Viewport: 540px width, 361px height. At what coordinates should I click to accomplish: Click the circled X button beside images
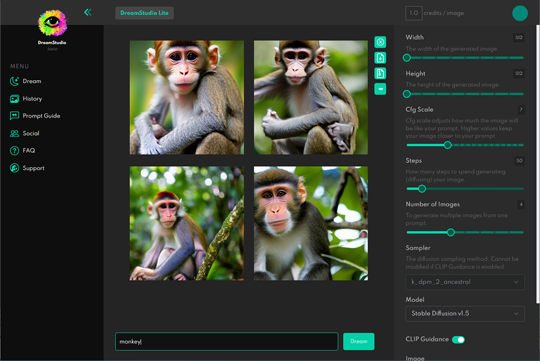pos(380,42)
